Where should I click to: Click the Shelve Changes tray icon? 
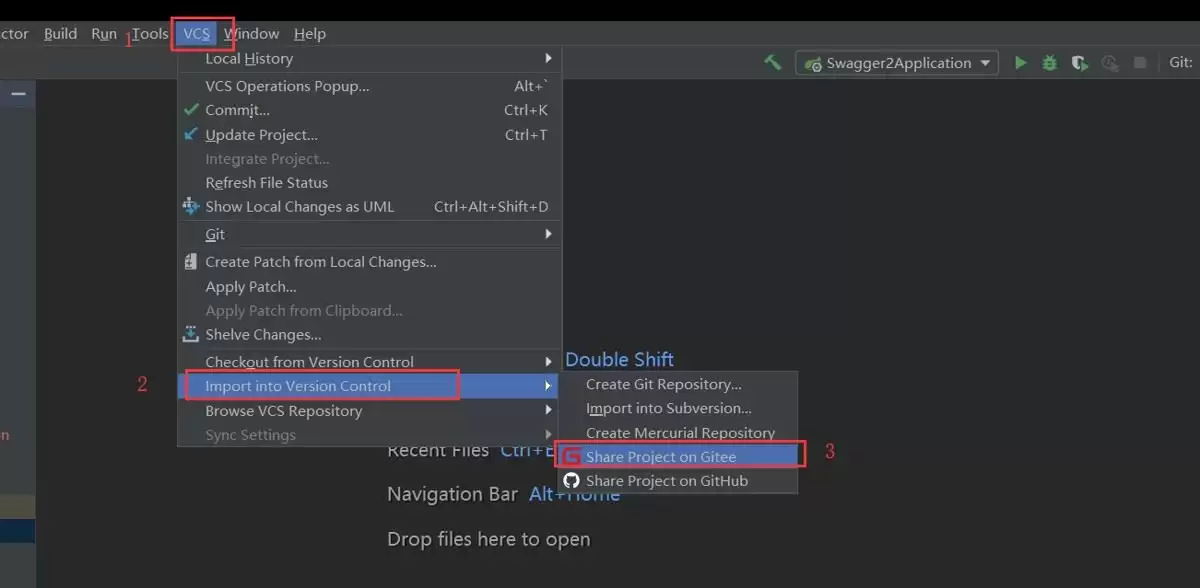pos(191,334)
